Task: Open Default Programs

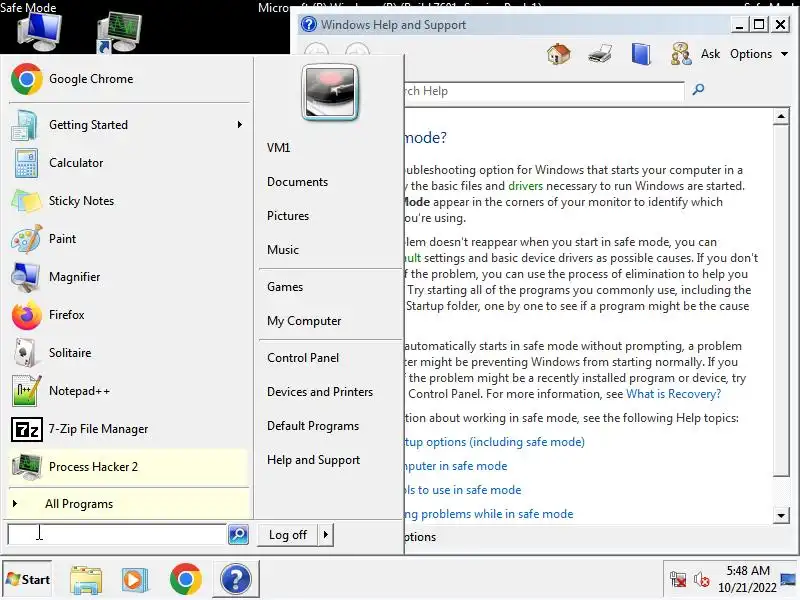Action: point(313,426)
